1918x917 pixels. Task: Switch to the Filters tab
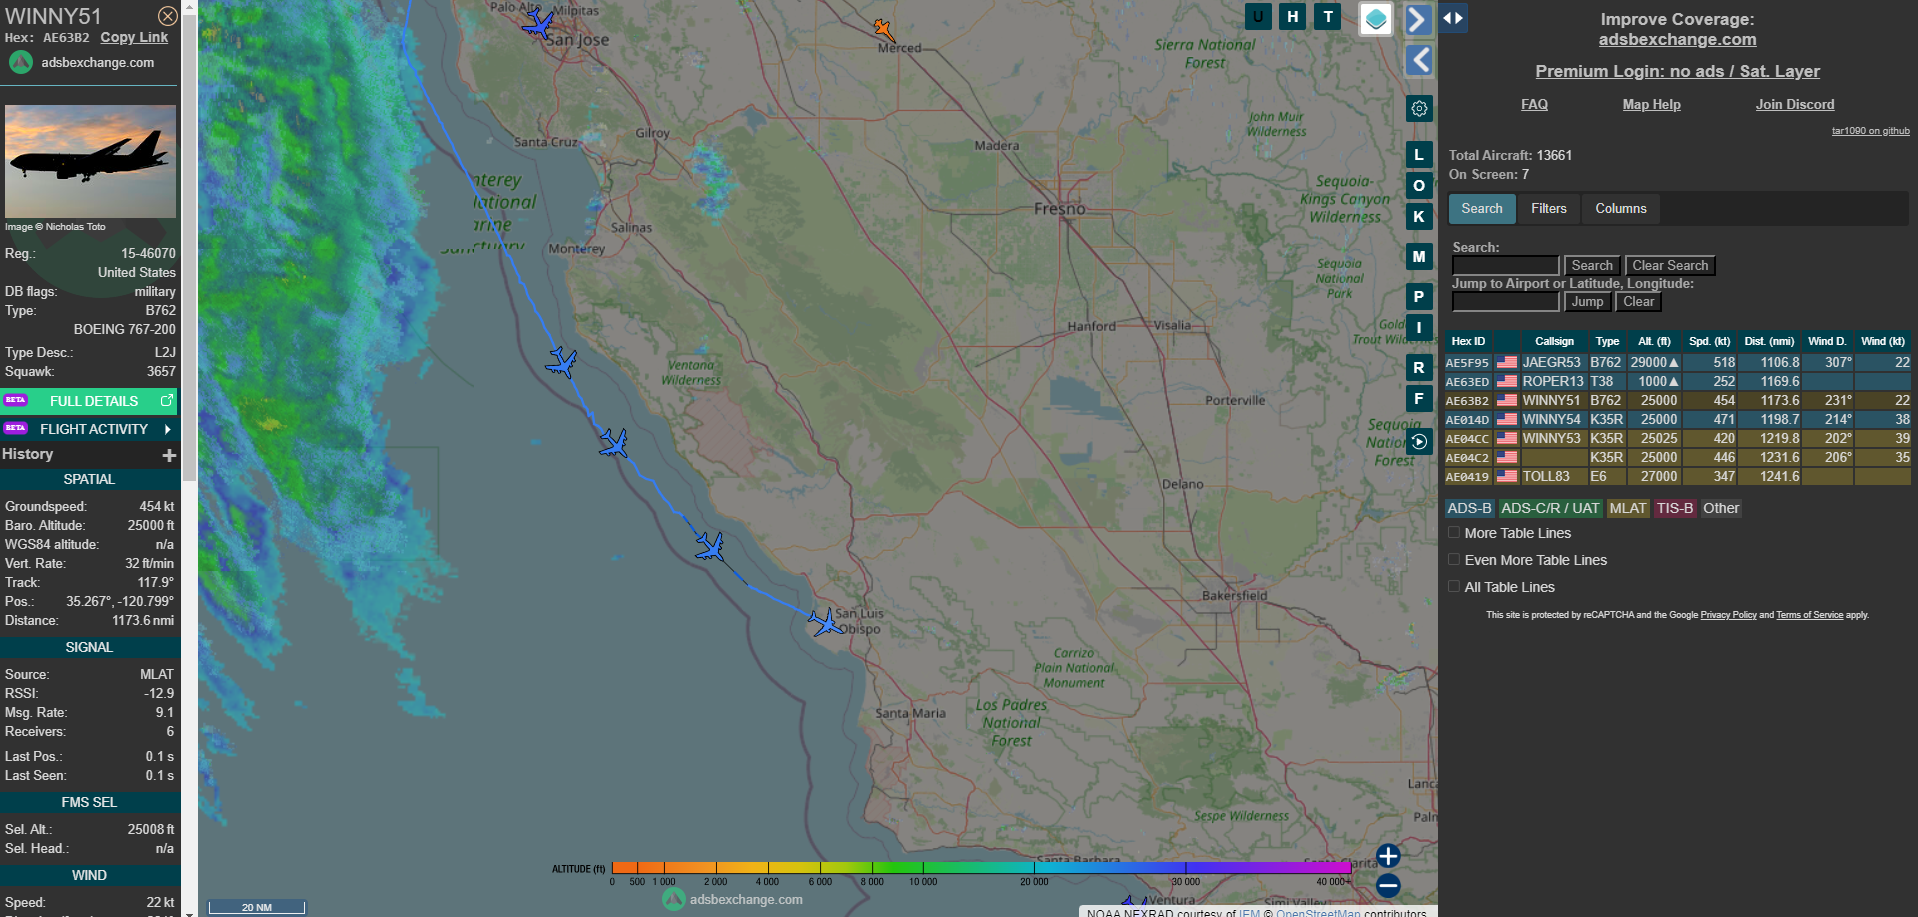(x=1549, y=208)
